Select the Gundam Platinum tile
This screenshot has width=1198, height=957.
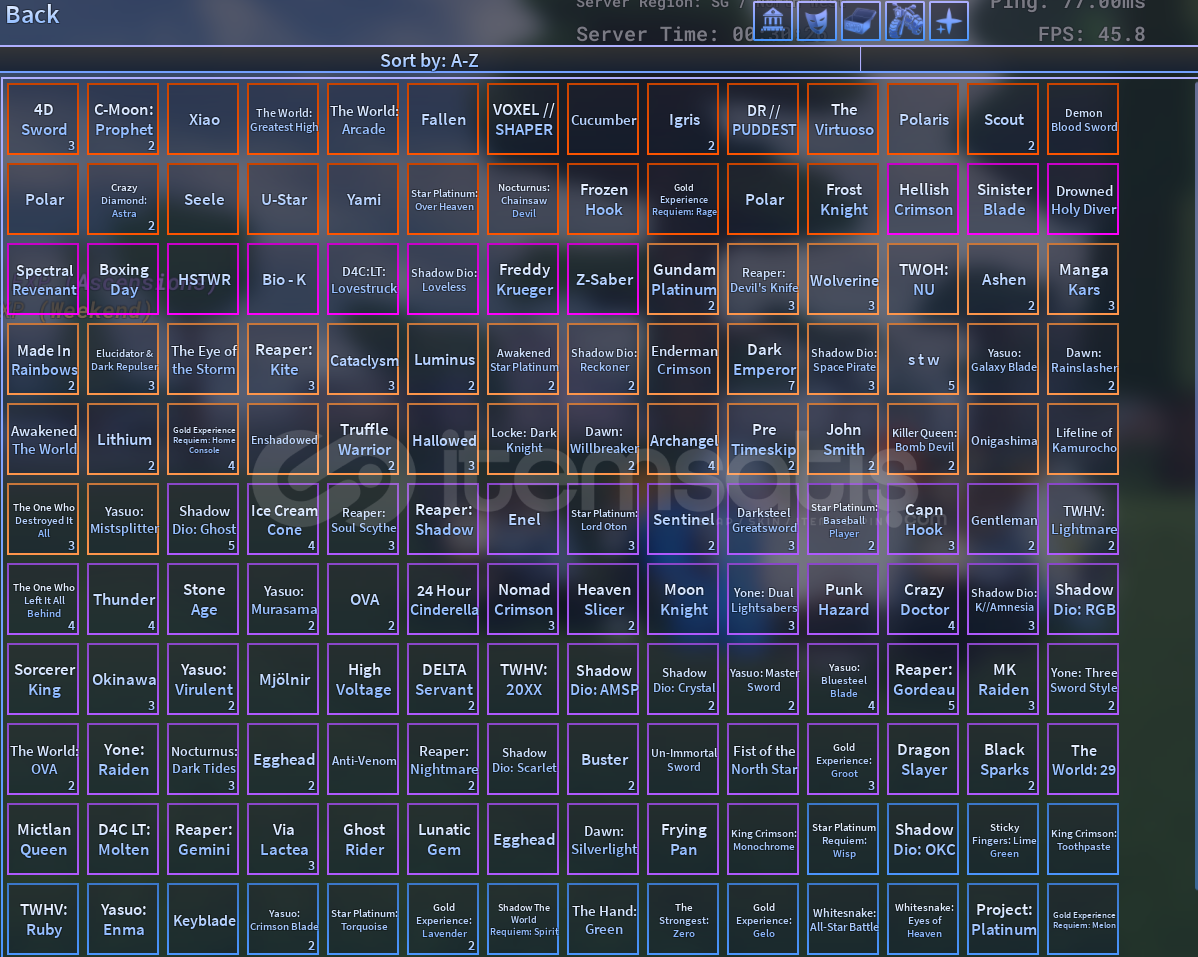[x=683, y=279]
